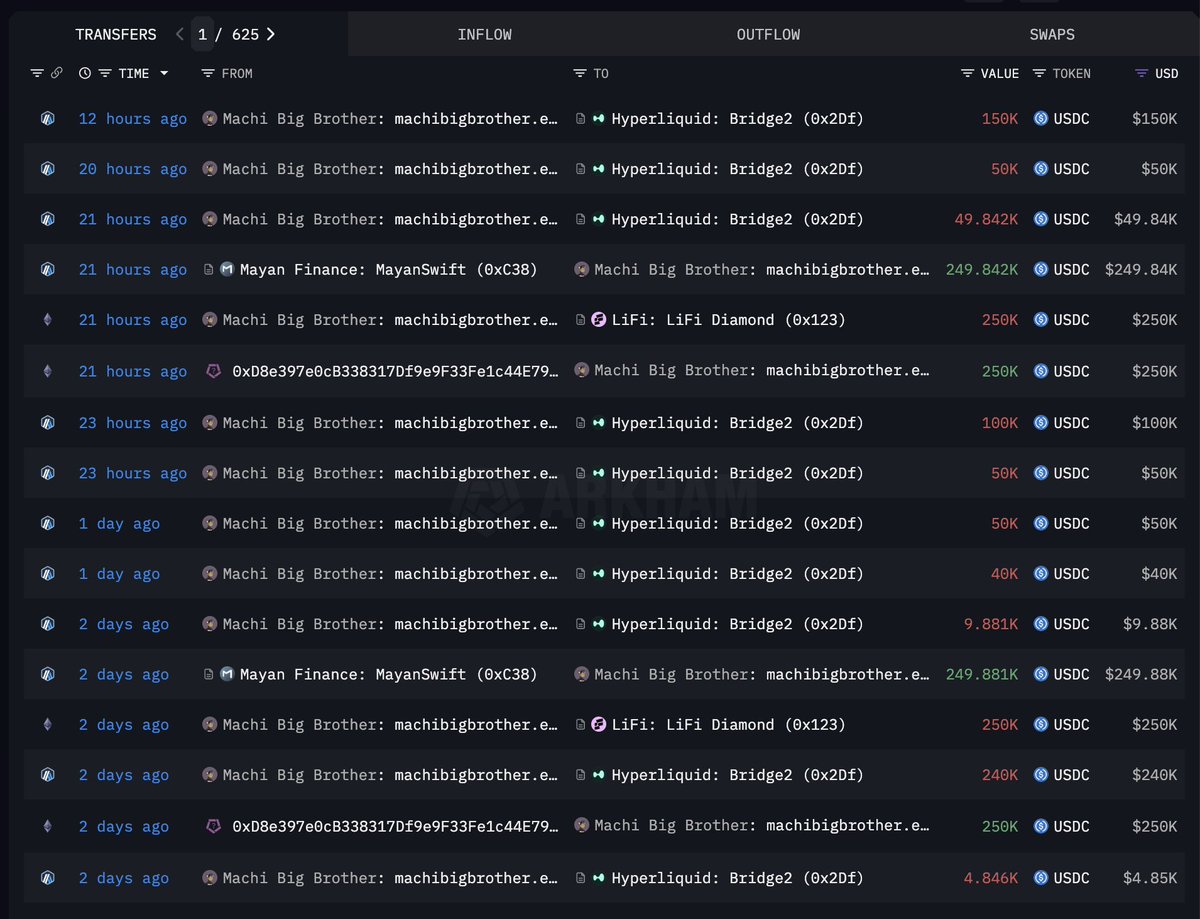The image size is (1200, 919).
Task: Go to the previous transfers page
Action: 180,34
